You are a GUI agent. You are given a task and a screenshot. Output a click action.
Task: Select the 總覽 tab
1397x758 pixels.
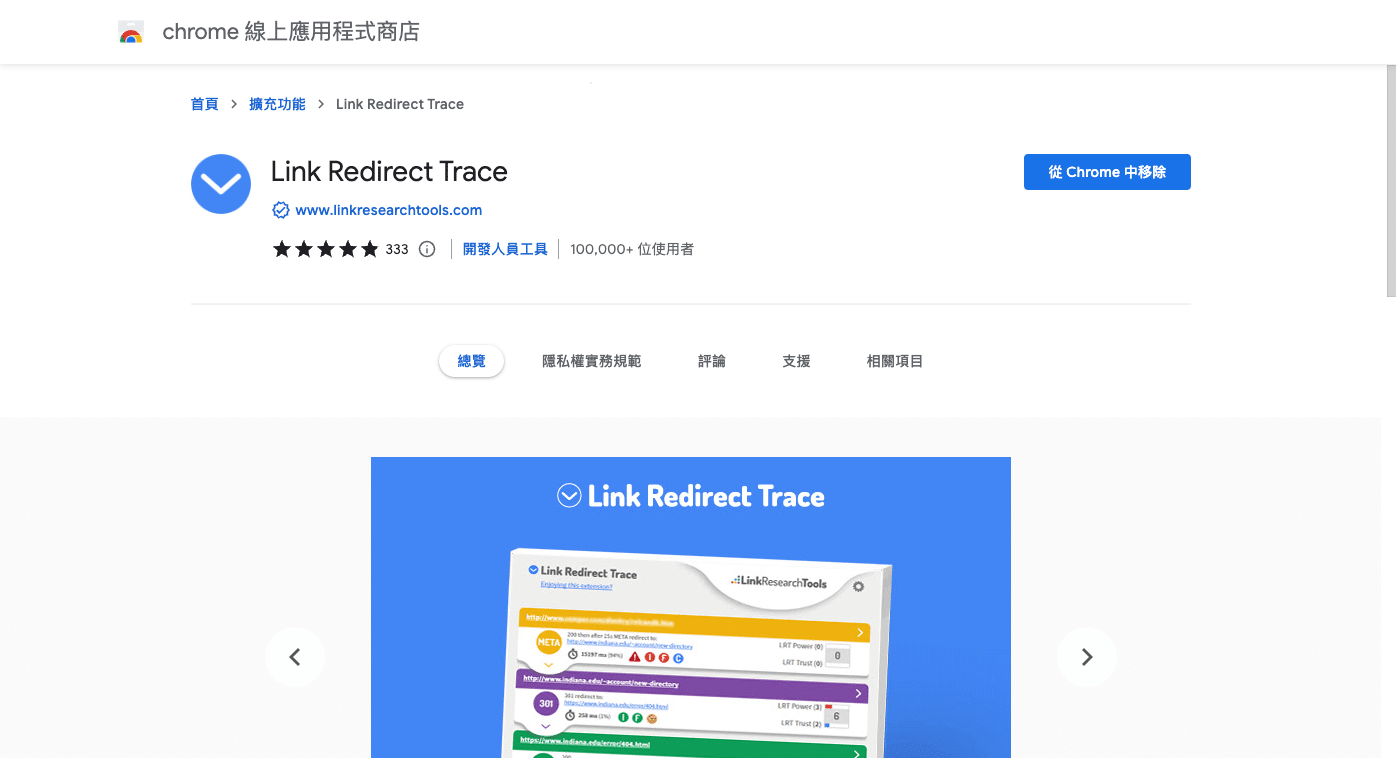pos(471,361)
